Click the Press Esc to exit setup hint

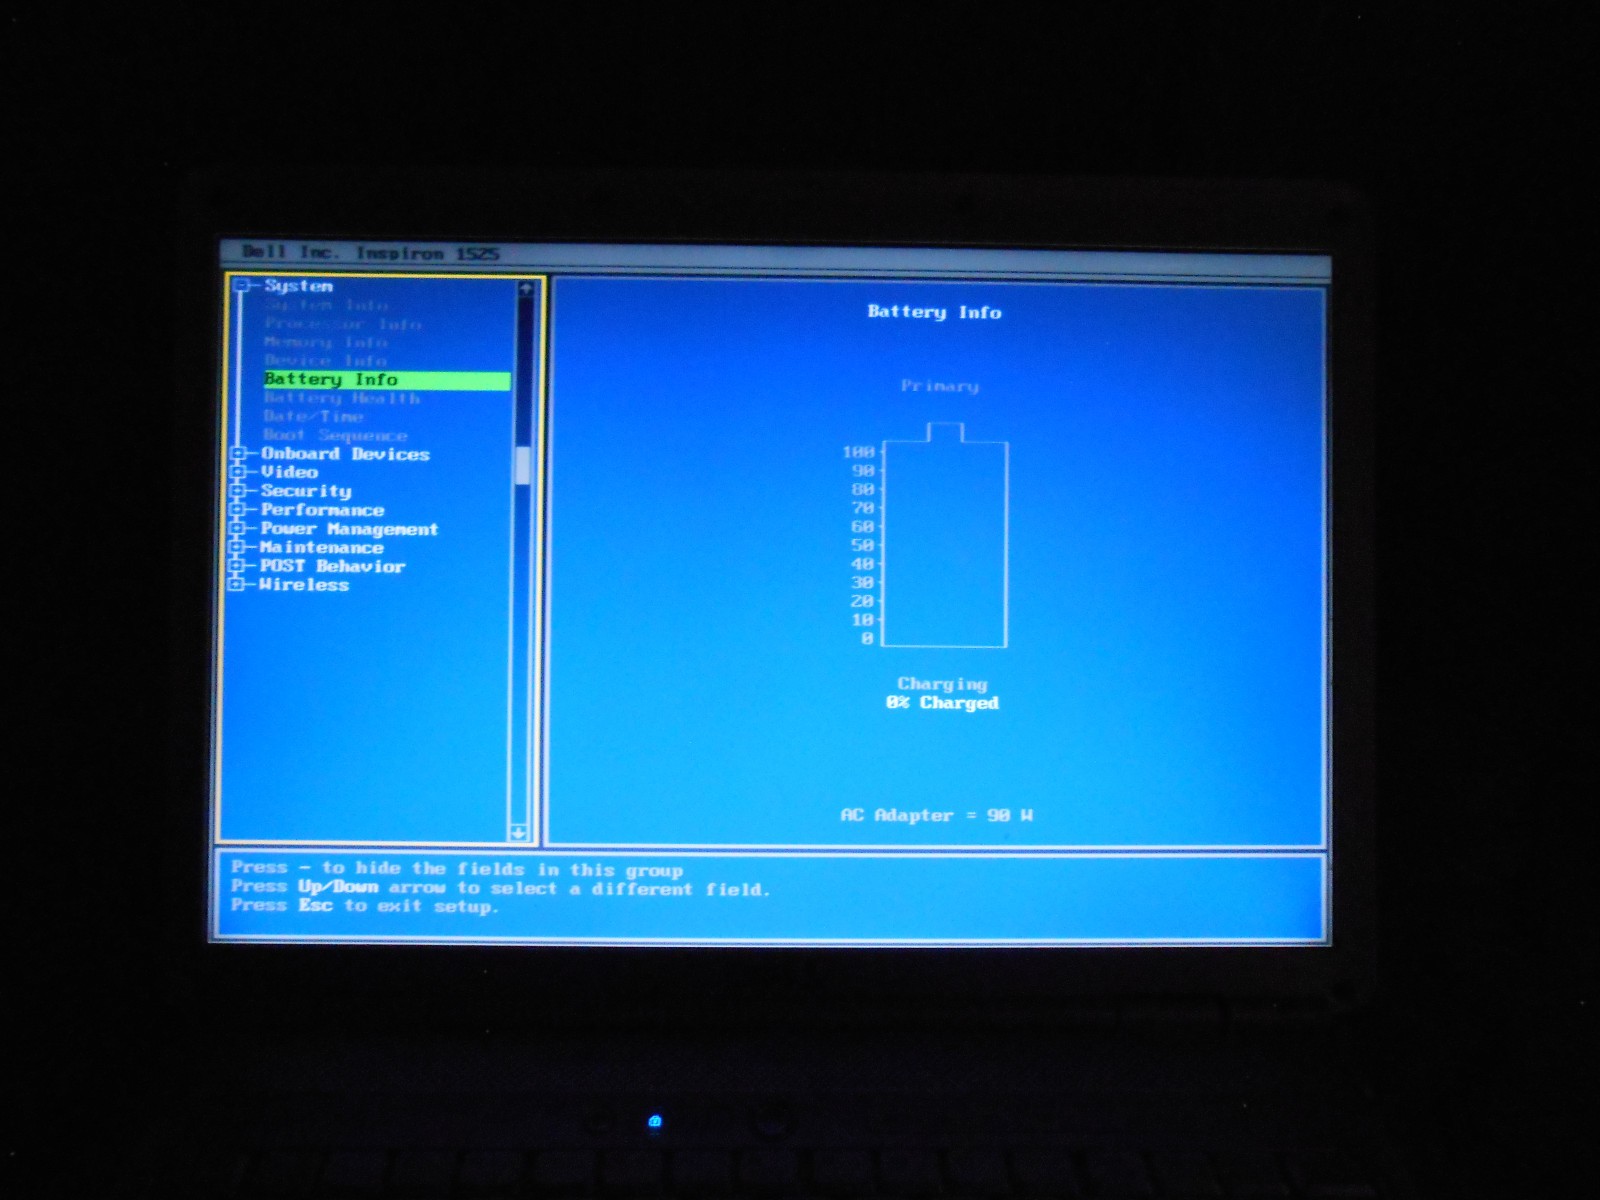tap(364, 906)
